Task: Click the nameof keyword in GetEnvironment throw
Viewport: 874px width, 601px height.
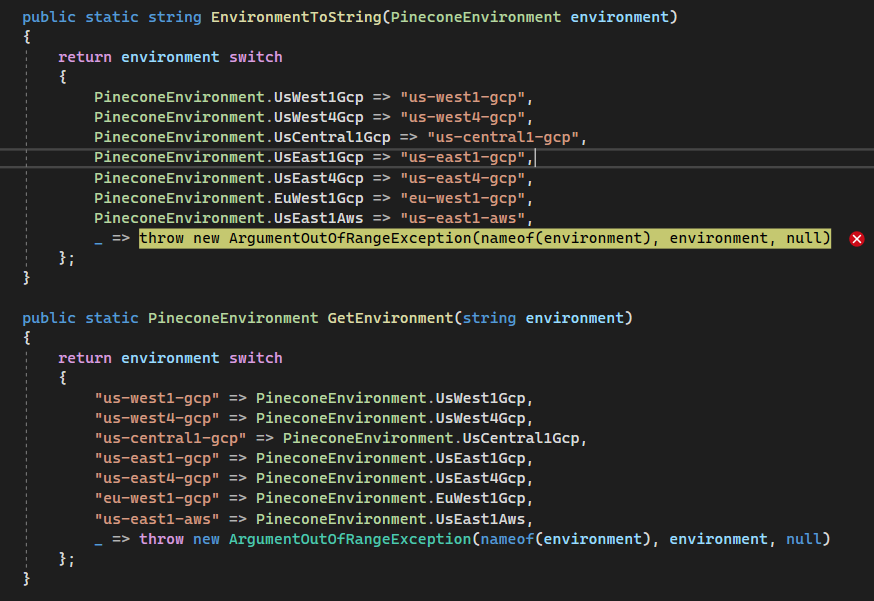Action: [507, 540]
